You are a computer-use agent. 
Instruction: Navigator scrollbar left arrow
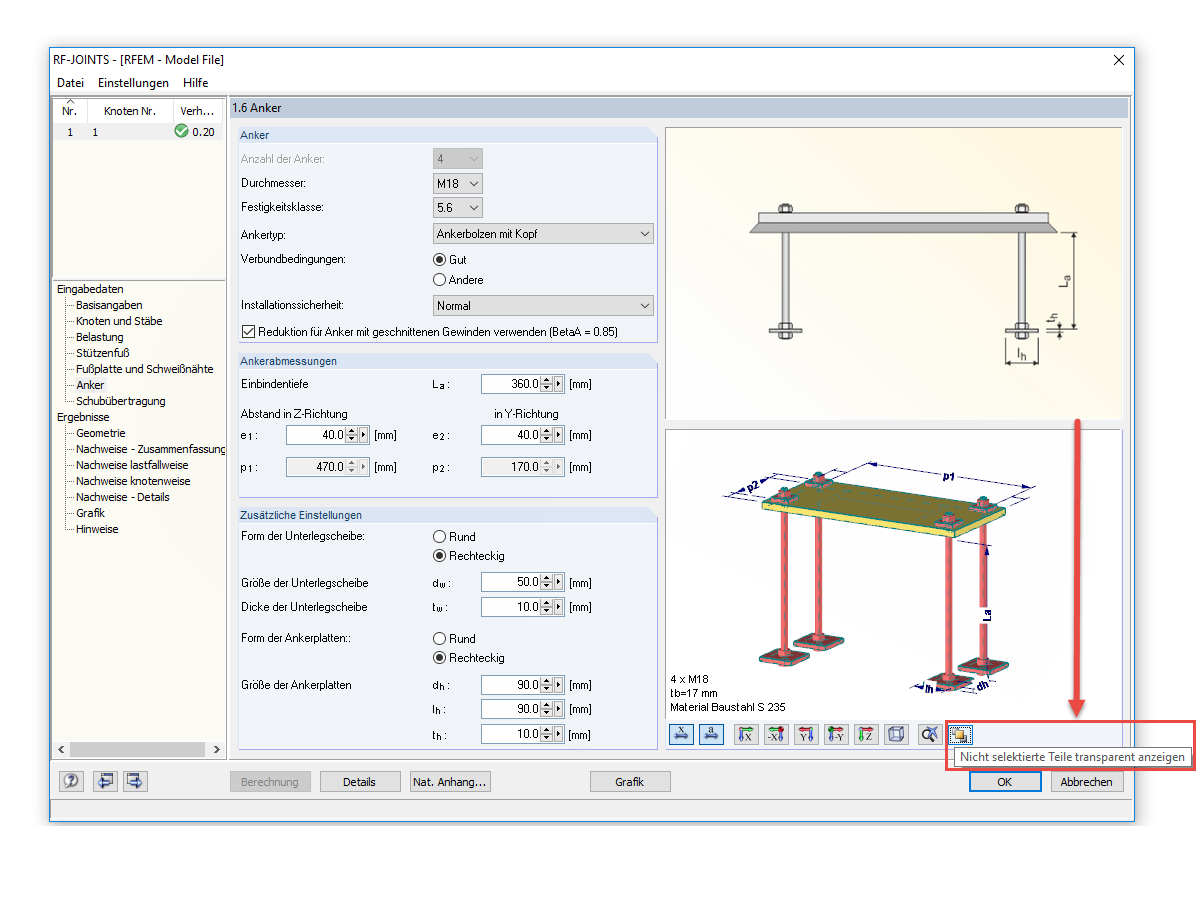[x=61, y=749]
